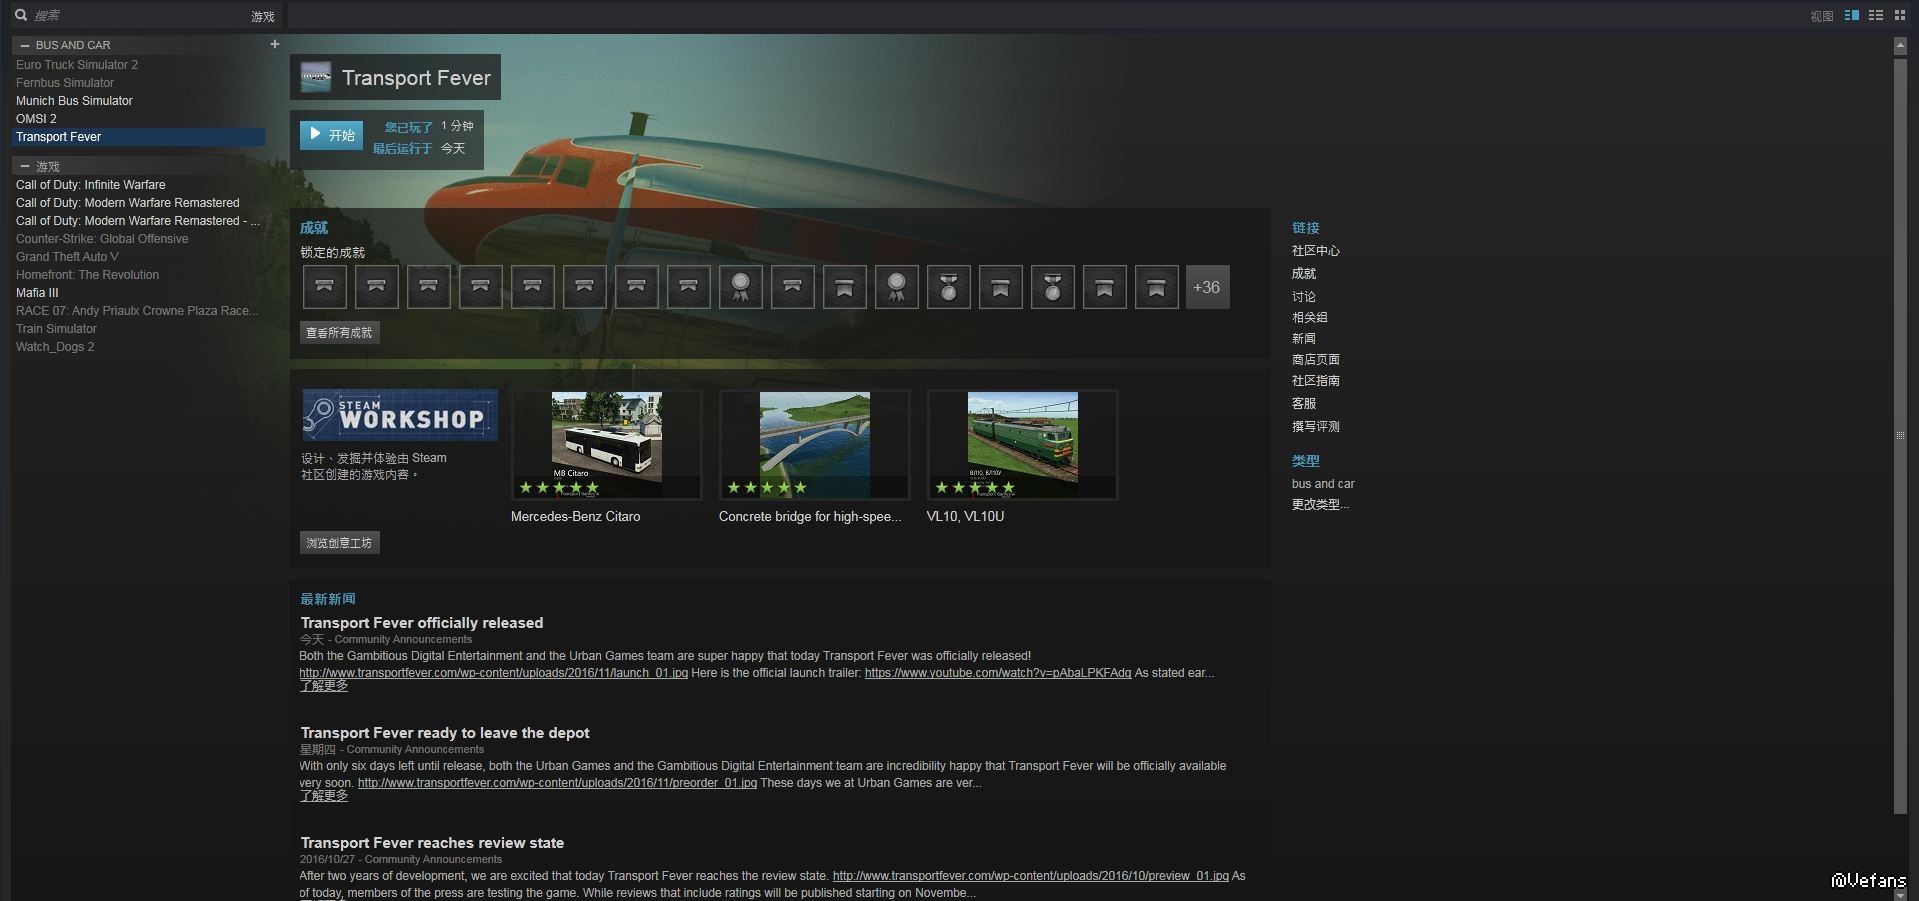Click the 'bus and car' category label
The image size is (1919, 901).
pos(1323,484)
